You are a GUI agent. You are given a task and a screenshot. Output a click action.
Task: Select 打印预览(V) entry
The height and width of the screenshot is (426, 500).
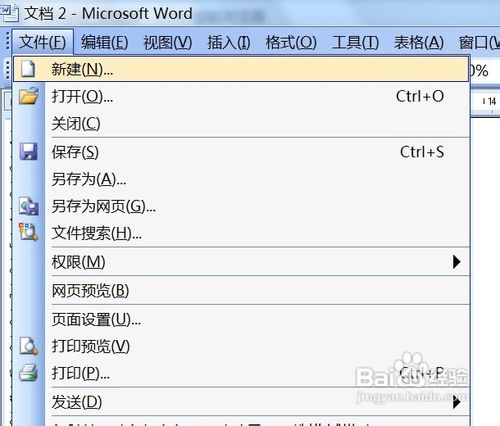241,346
